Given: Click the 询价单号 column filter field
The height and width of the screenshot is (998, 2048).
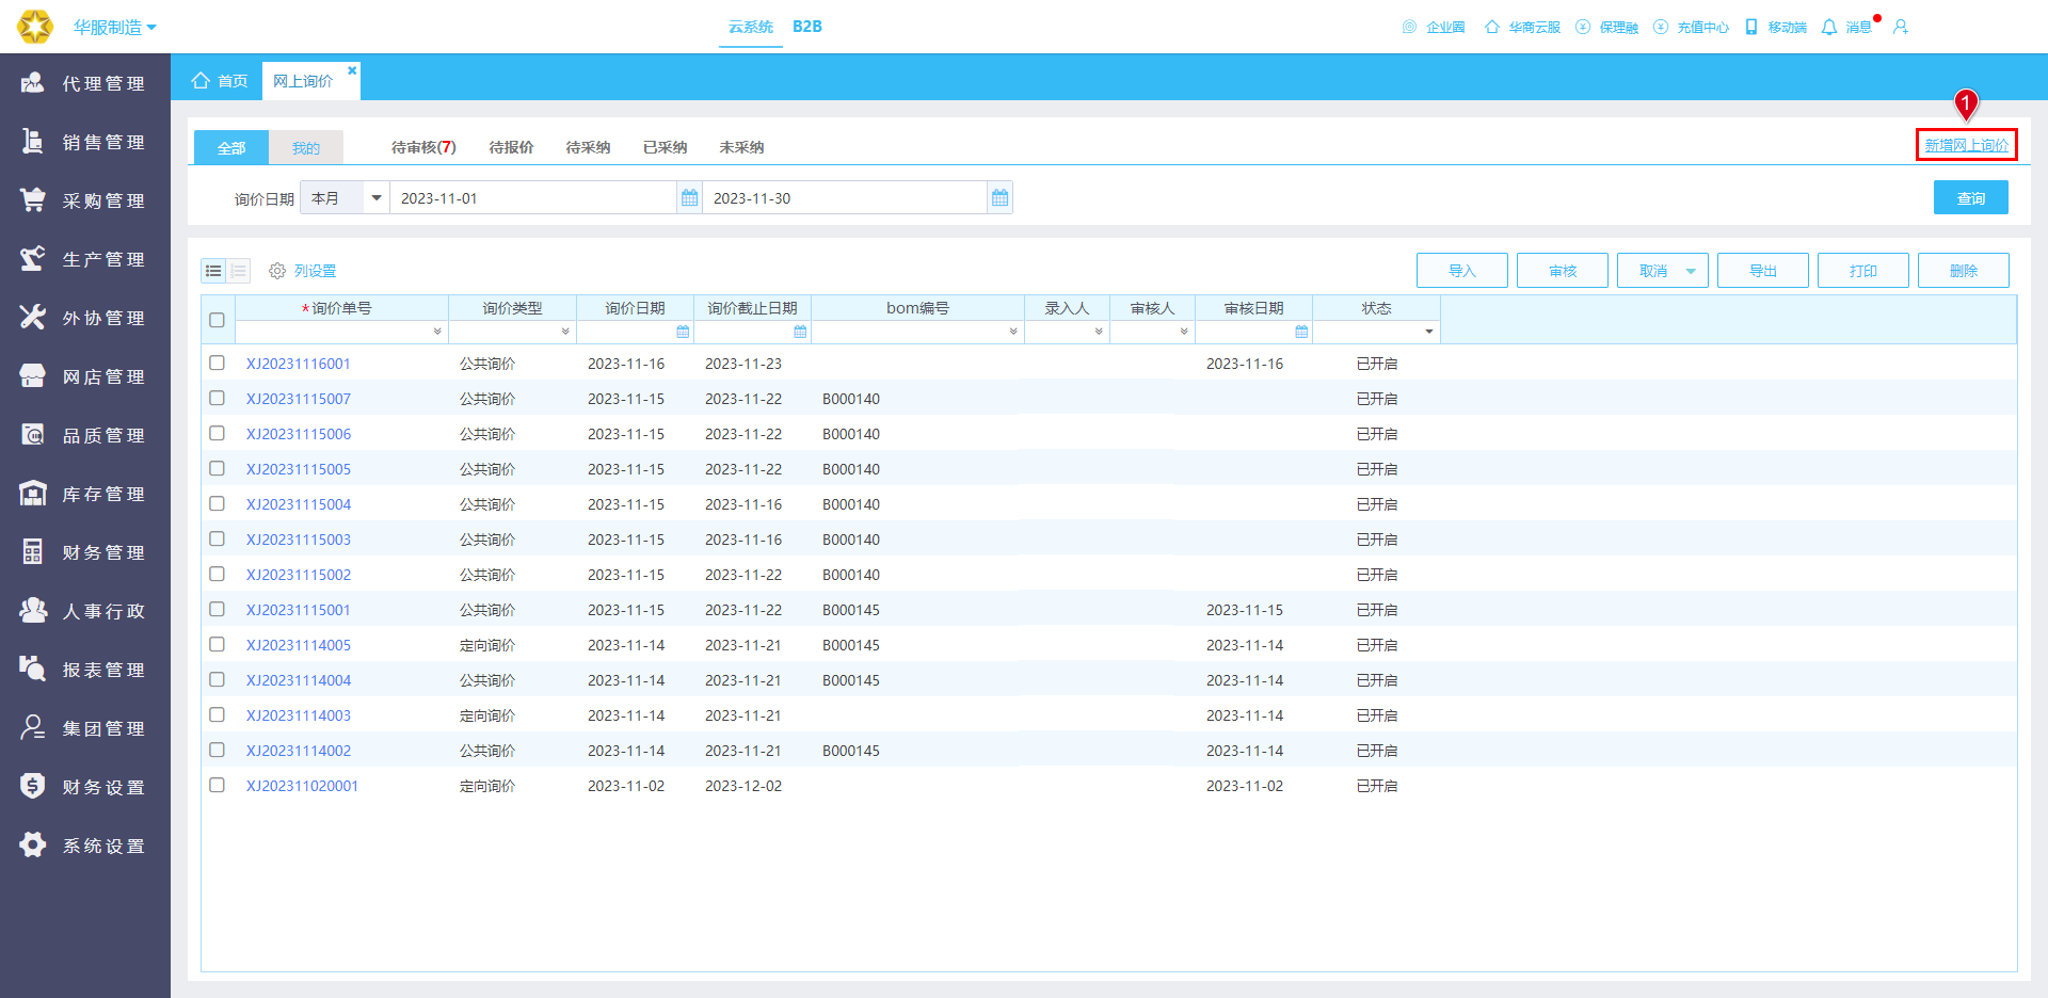Looking at the screenshot, I should [341, 331].
